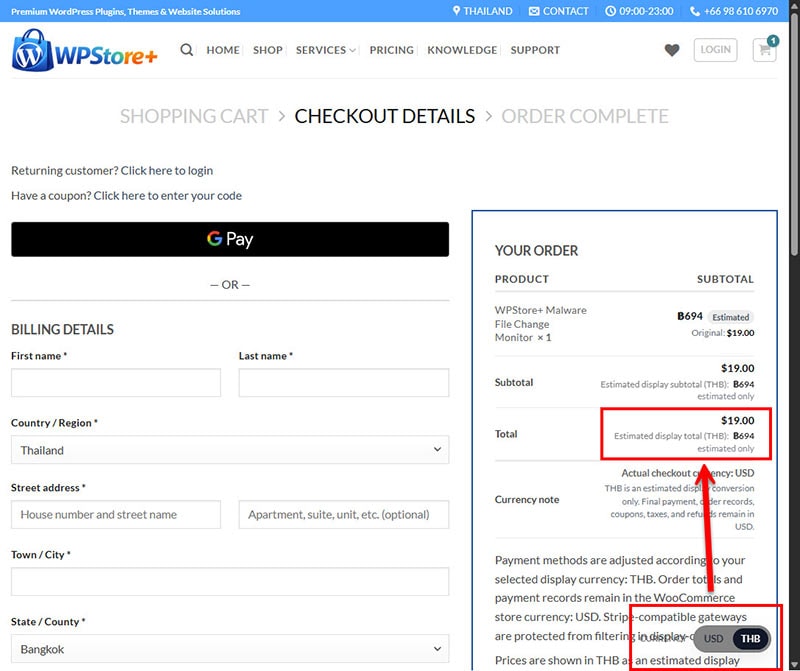Focus the House number and street name field
Viewport: 800px width, 671px height.
(116, 514)
